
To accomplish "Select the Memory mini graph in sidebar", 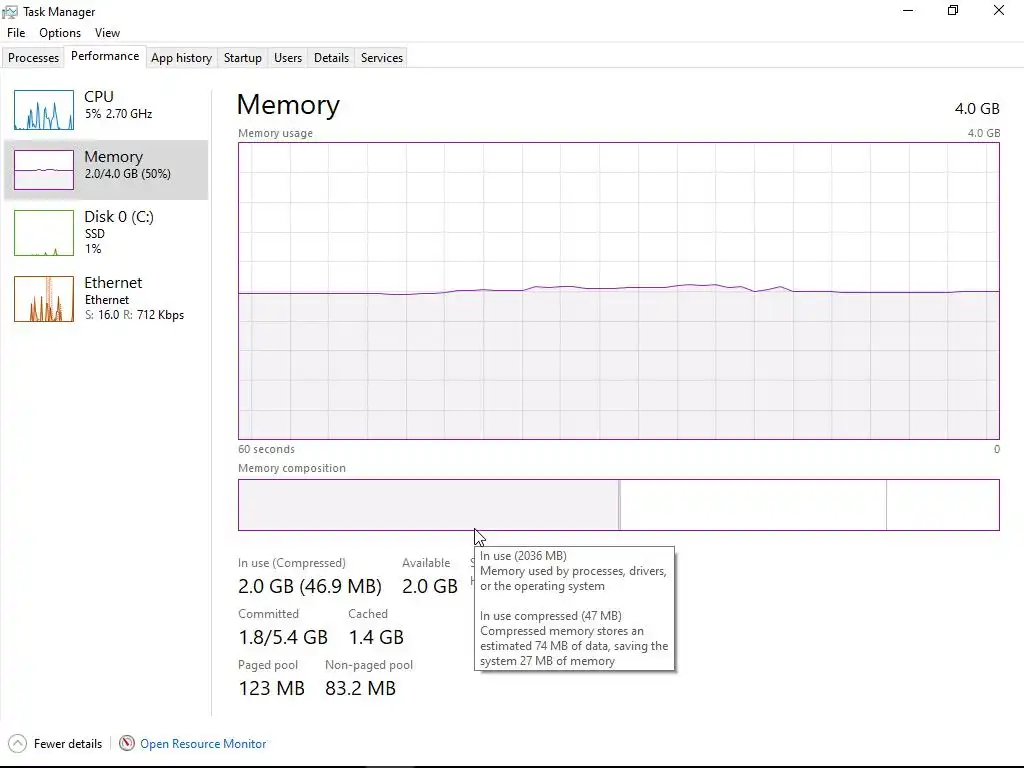I will click(44, 170).
